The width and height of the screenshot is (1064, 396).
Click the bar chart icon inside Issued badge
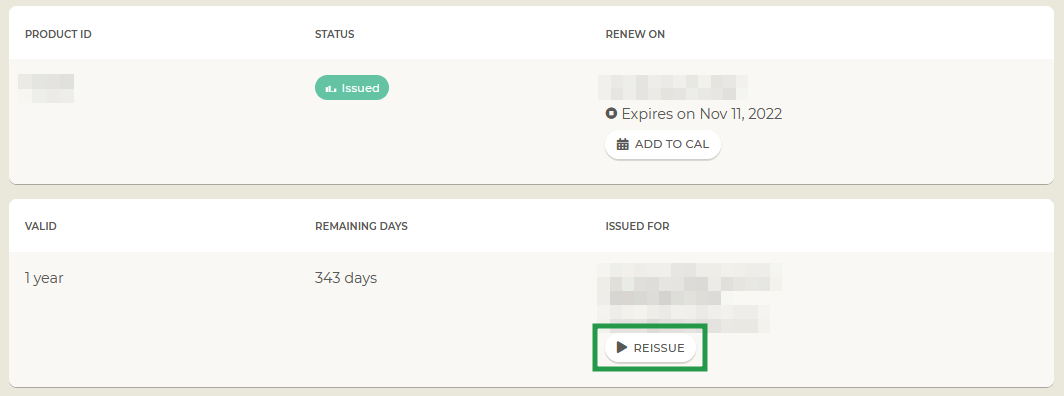click(x=331, y=88)
